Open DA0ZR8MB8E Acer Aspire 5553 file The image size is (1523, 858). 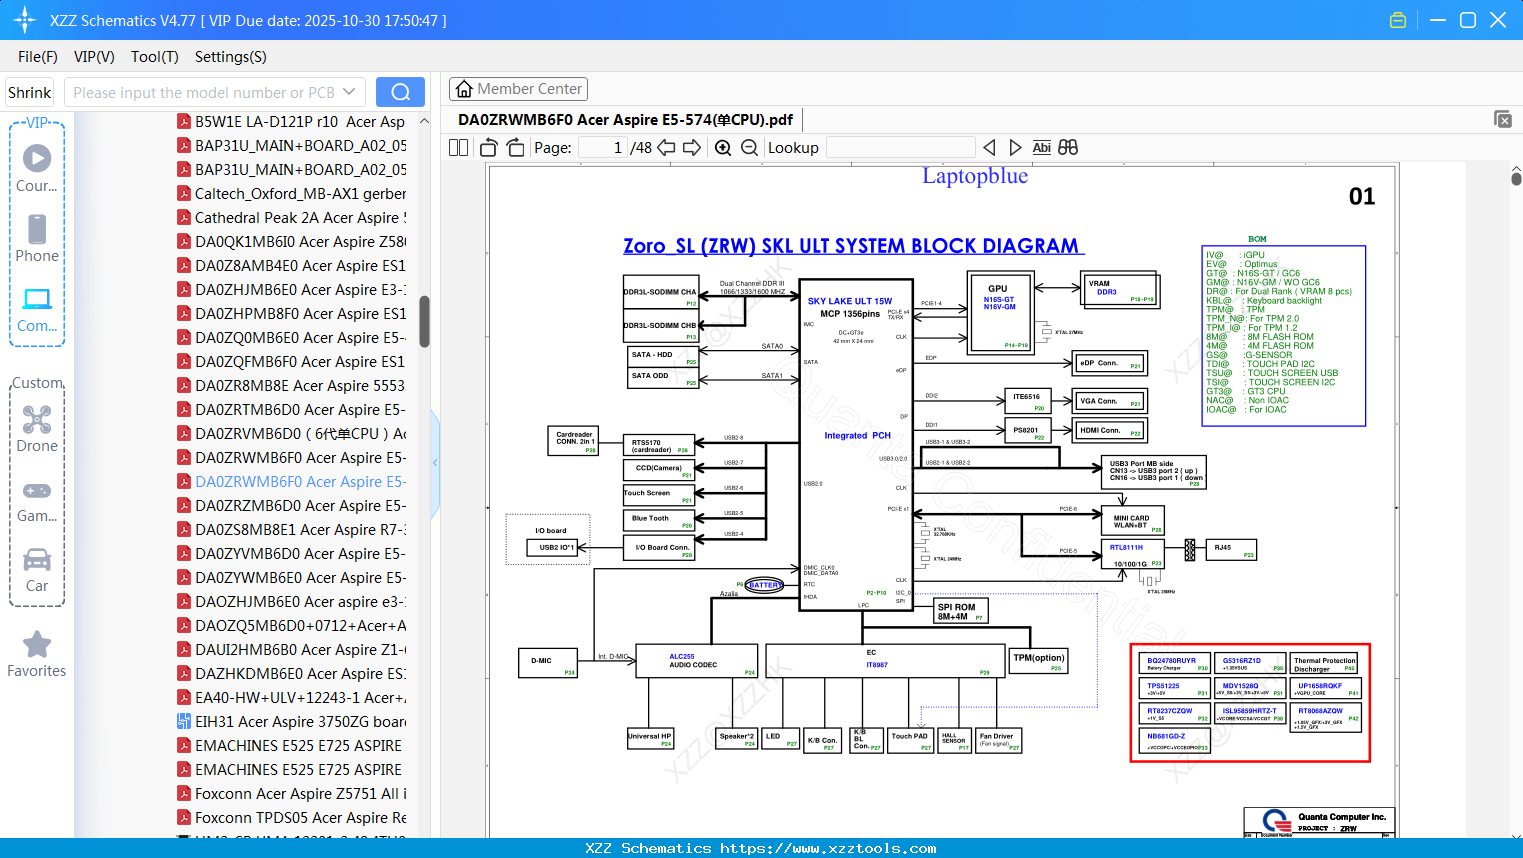[291, 386]
